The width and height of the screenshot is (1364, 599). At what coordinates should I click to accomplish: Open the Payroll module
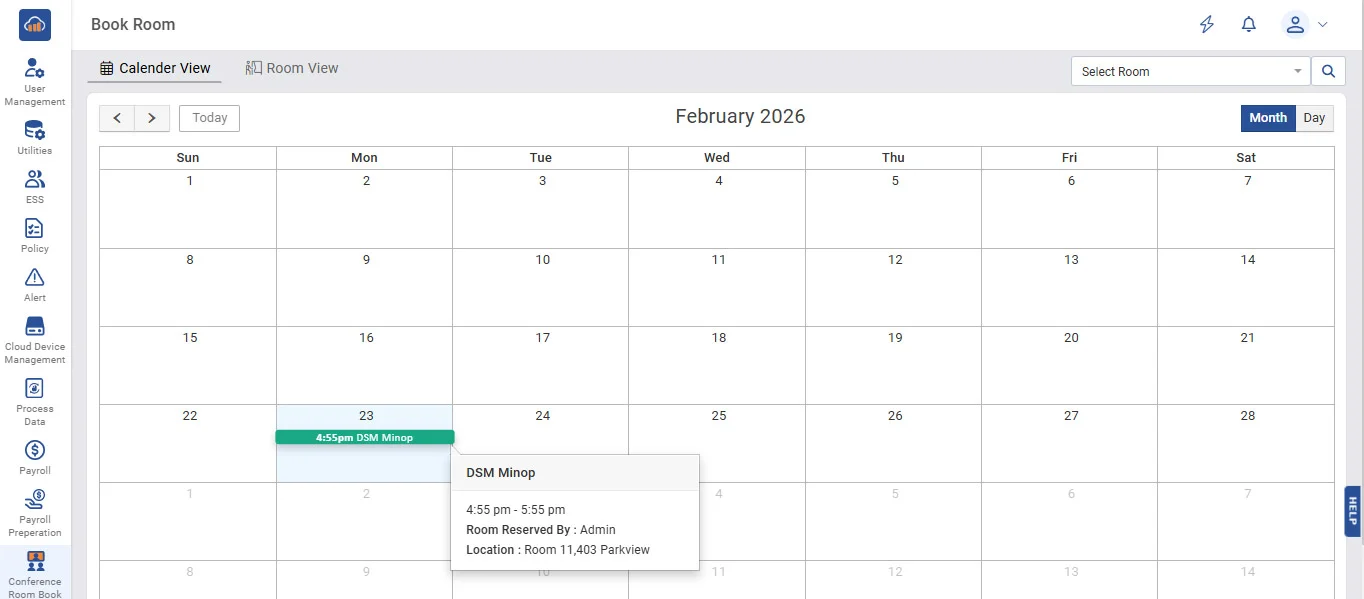click(35, 457)
